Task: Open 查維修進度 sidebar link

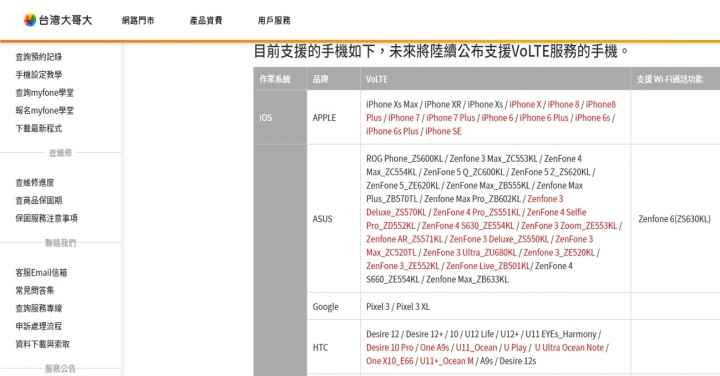Action: click(35, 183)
